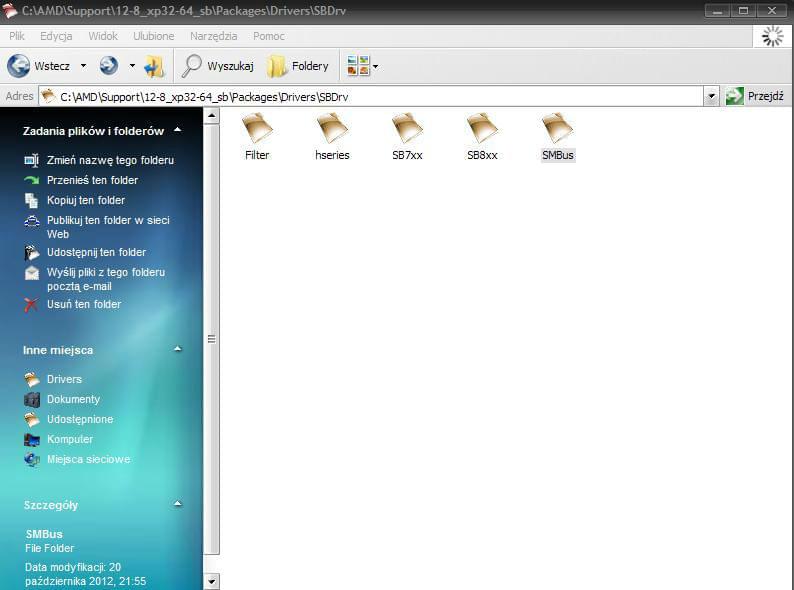Click the Przejdź go button
The width and height of the screenshot is (794, 590).
pos(755,96)
